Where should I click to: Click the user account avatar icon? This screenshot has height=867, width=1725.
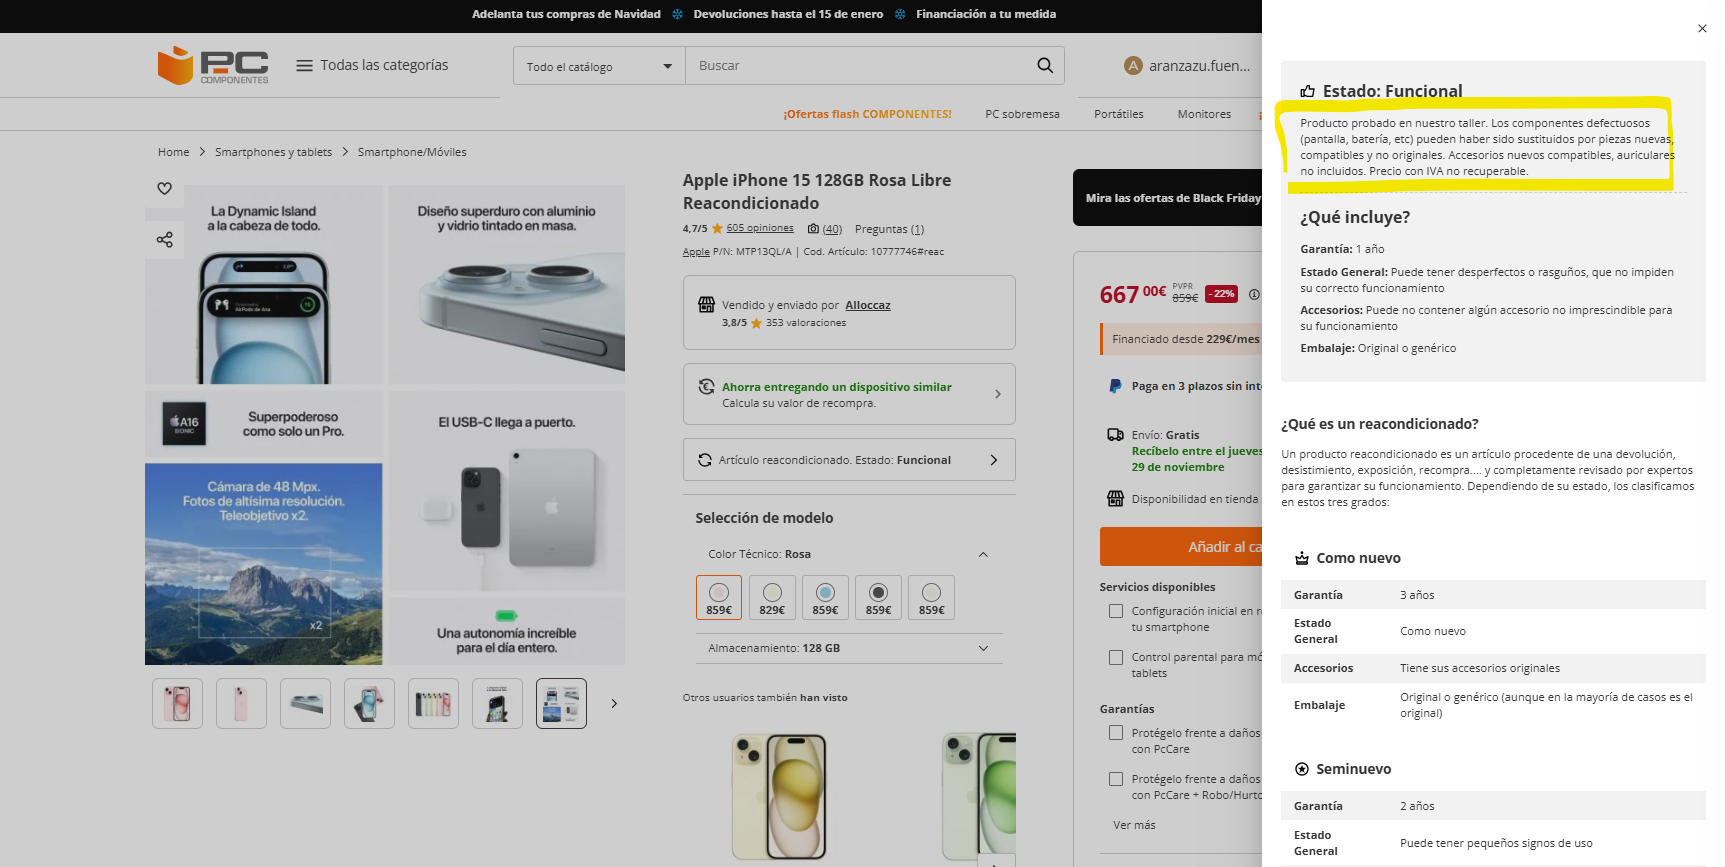tap(1133, 66)
